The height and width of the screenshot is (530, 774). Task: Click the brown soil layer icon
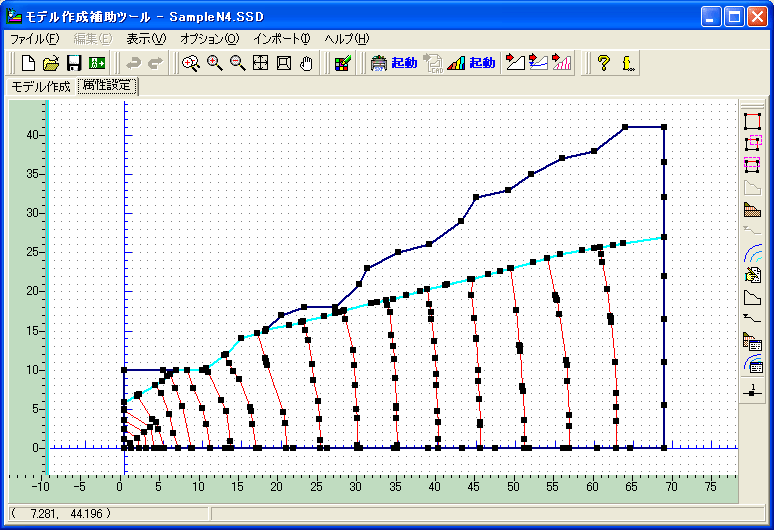coord(752,209)
